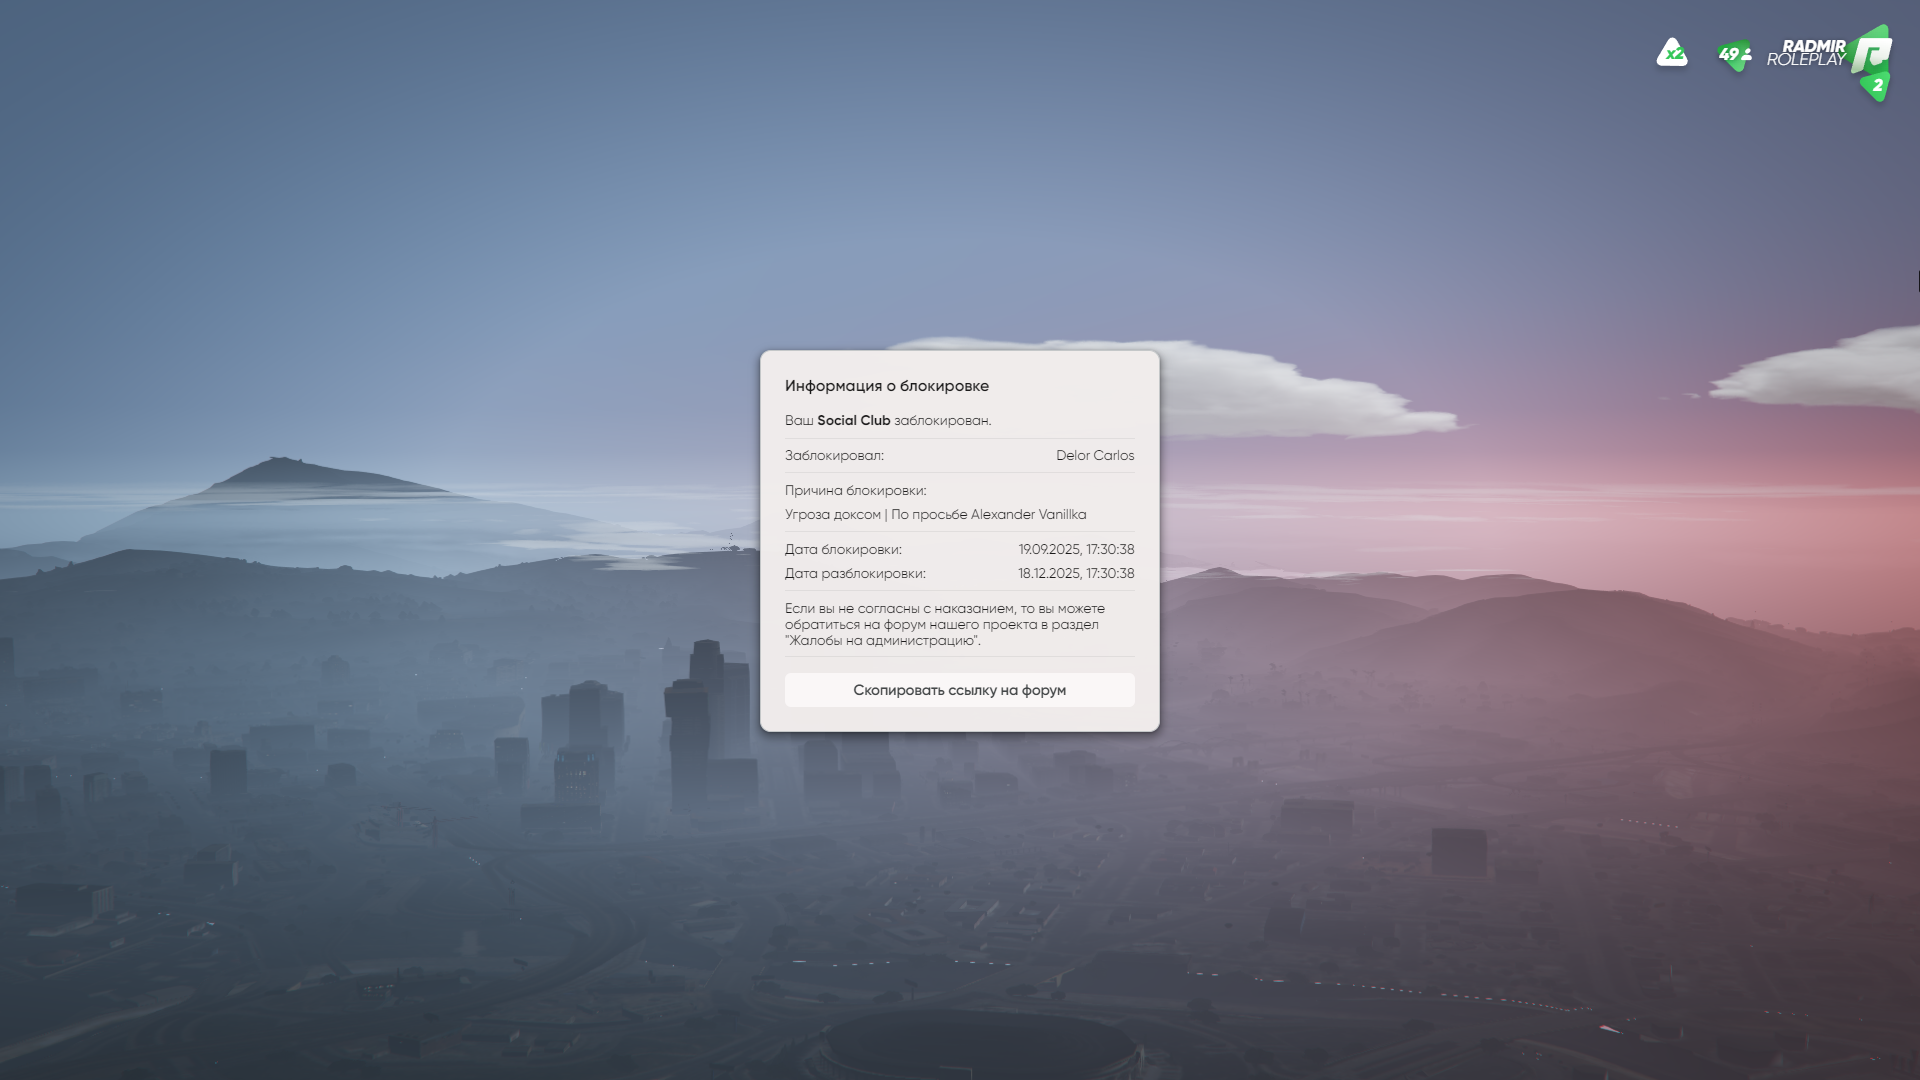Click the Причина блокировки label
1920x1080 pixels.
pyautogui.click(x=855, y=491)
